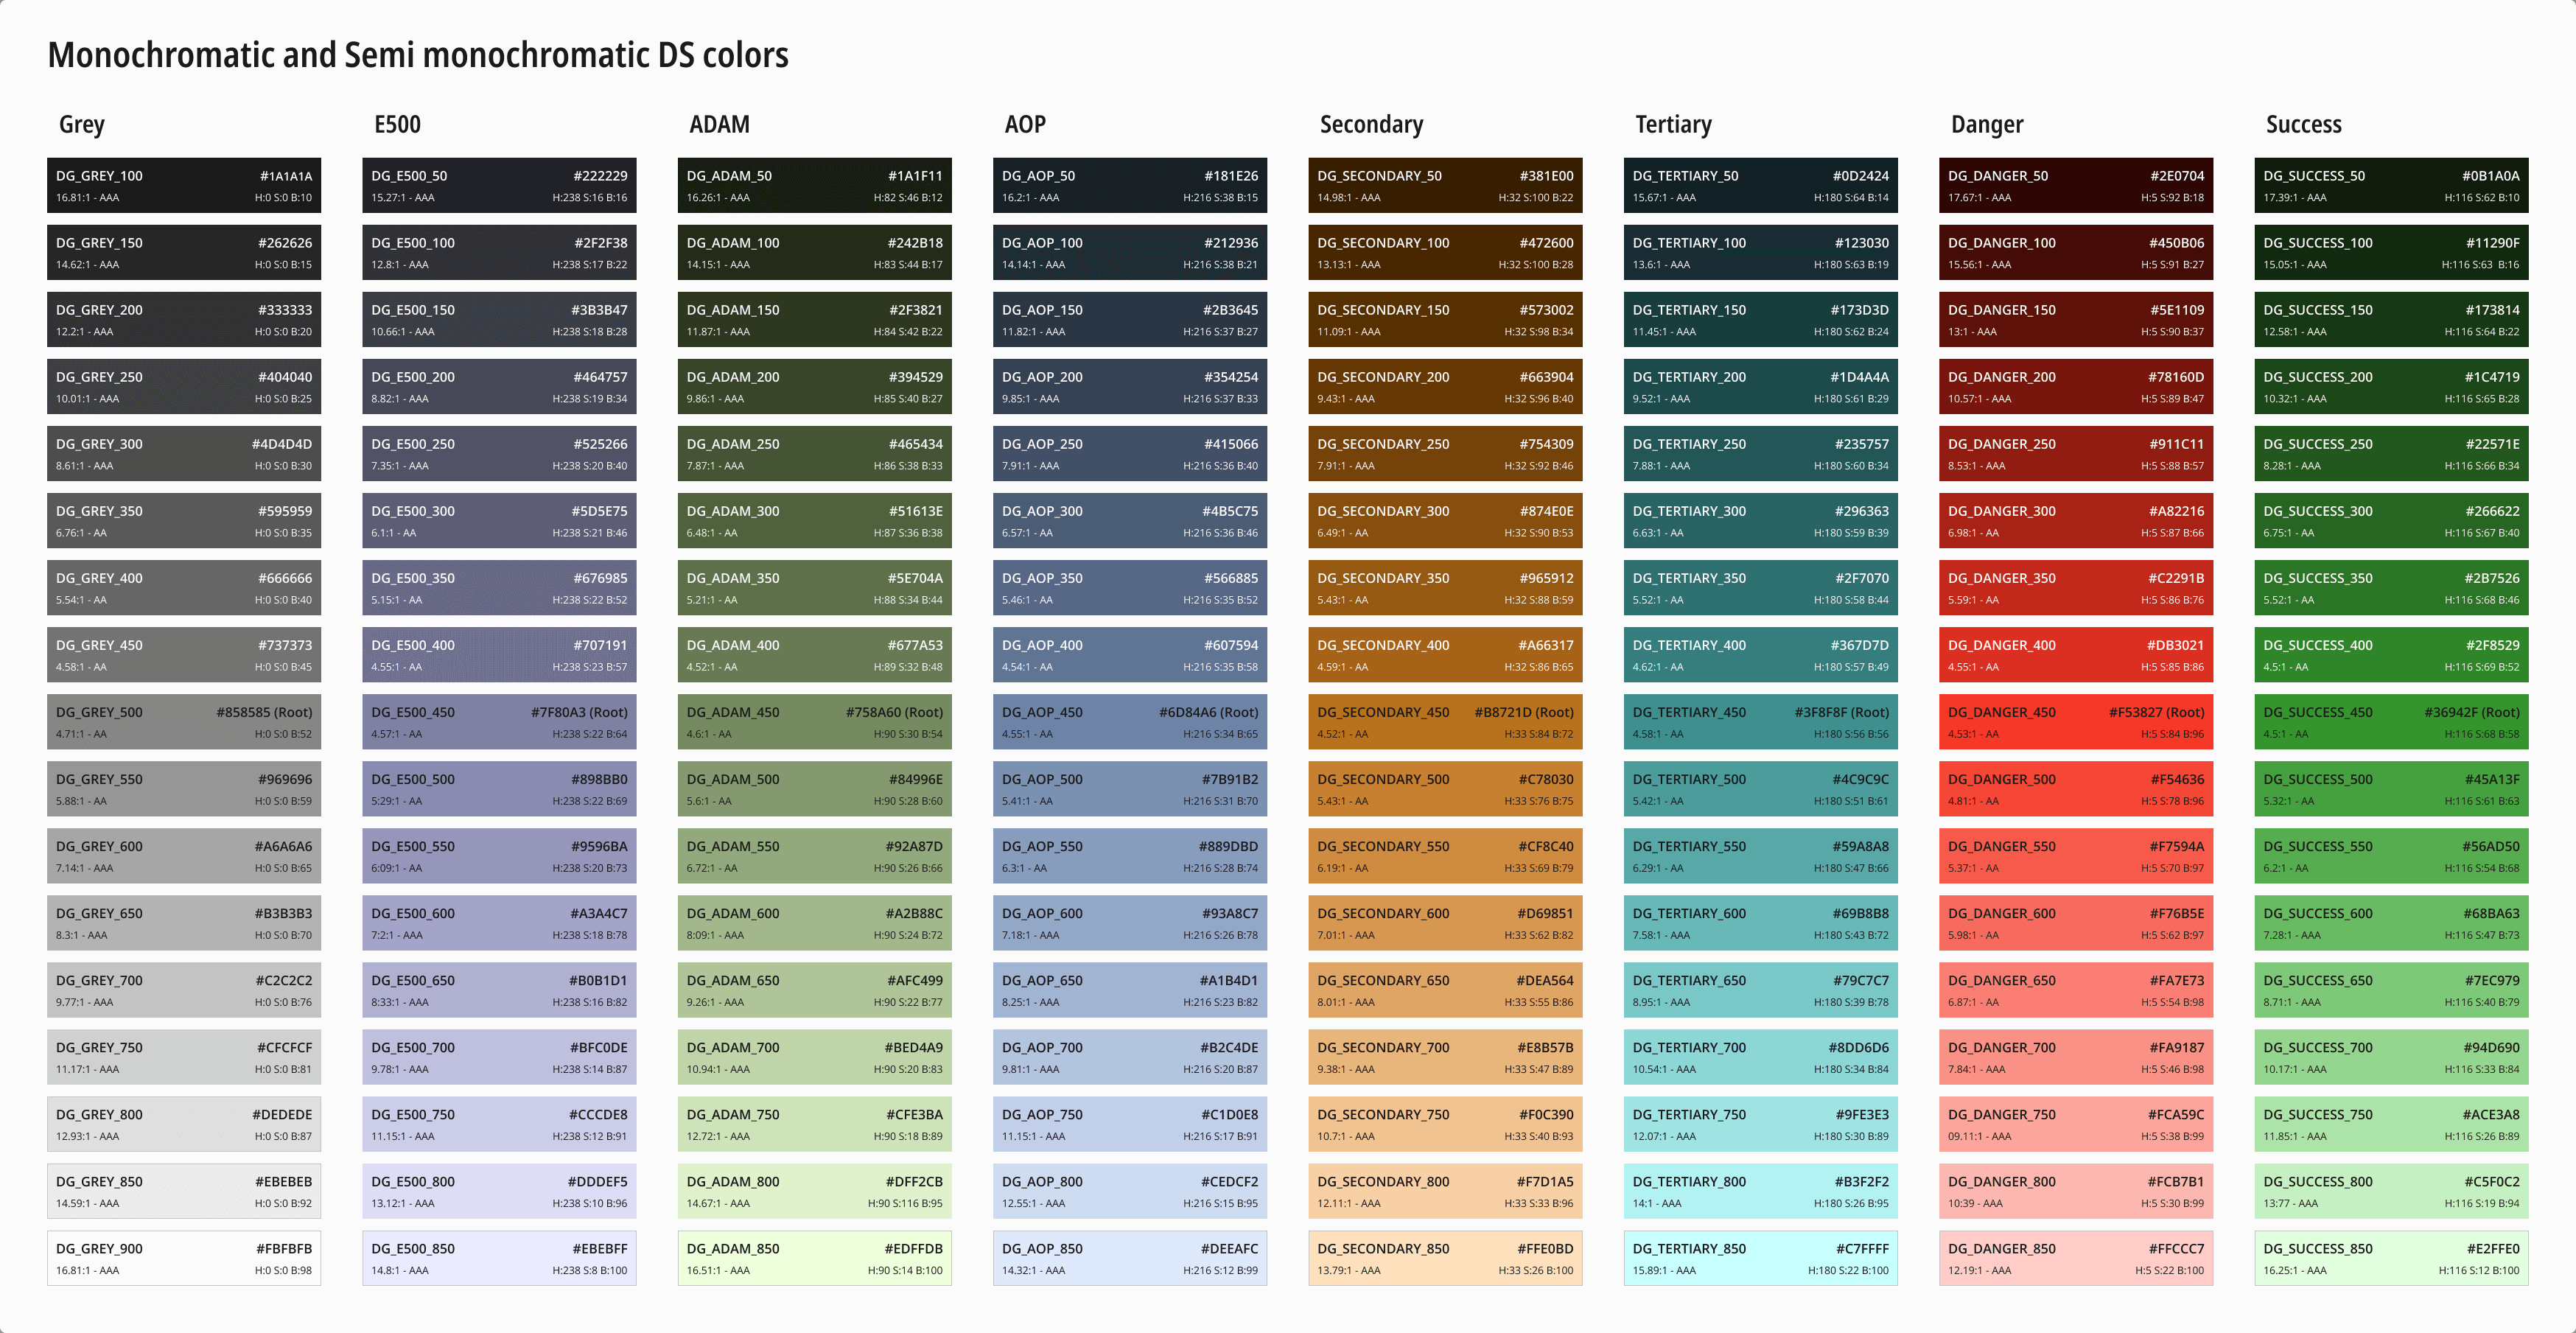The width and height of the screenshot is (2576, 1333).
Task: Select the DG_DANGER_650 swatch
Action: (2076, 990)
